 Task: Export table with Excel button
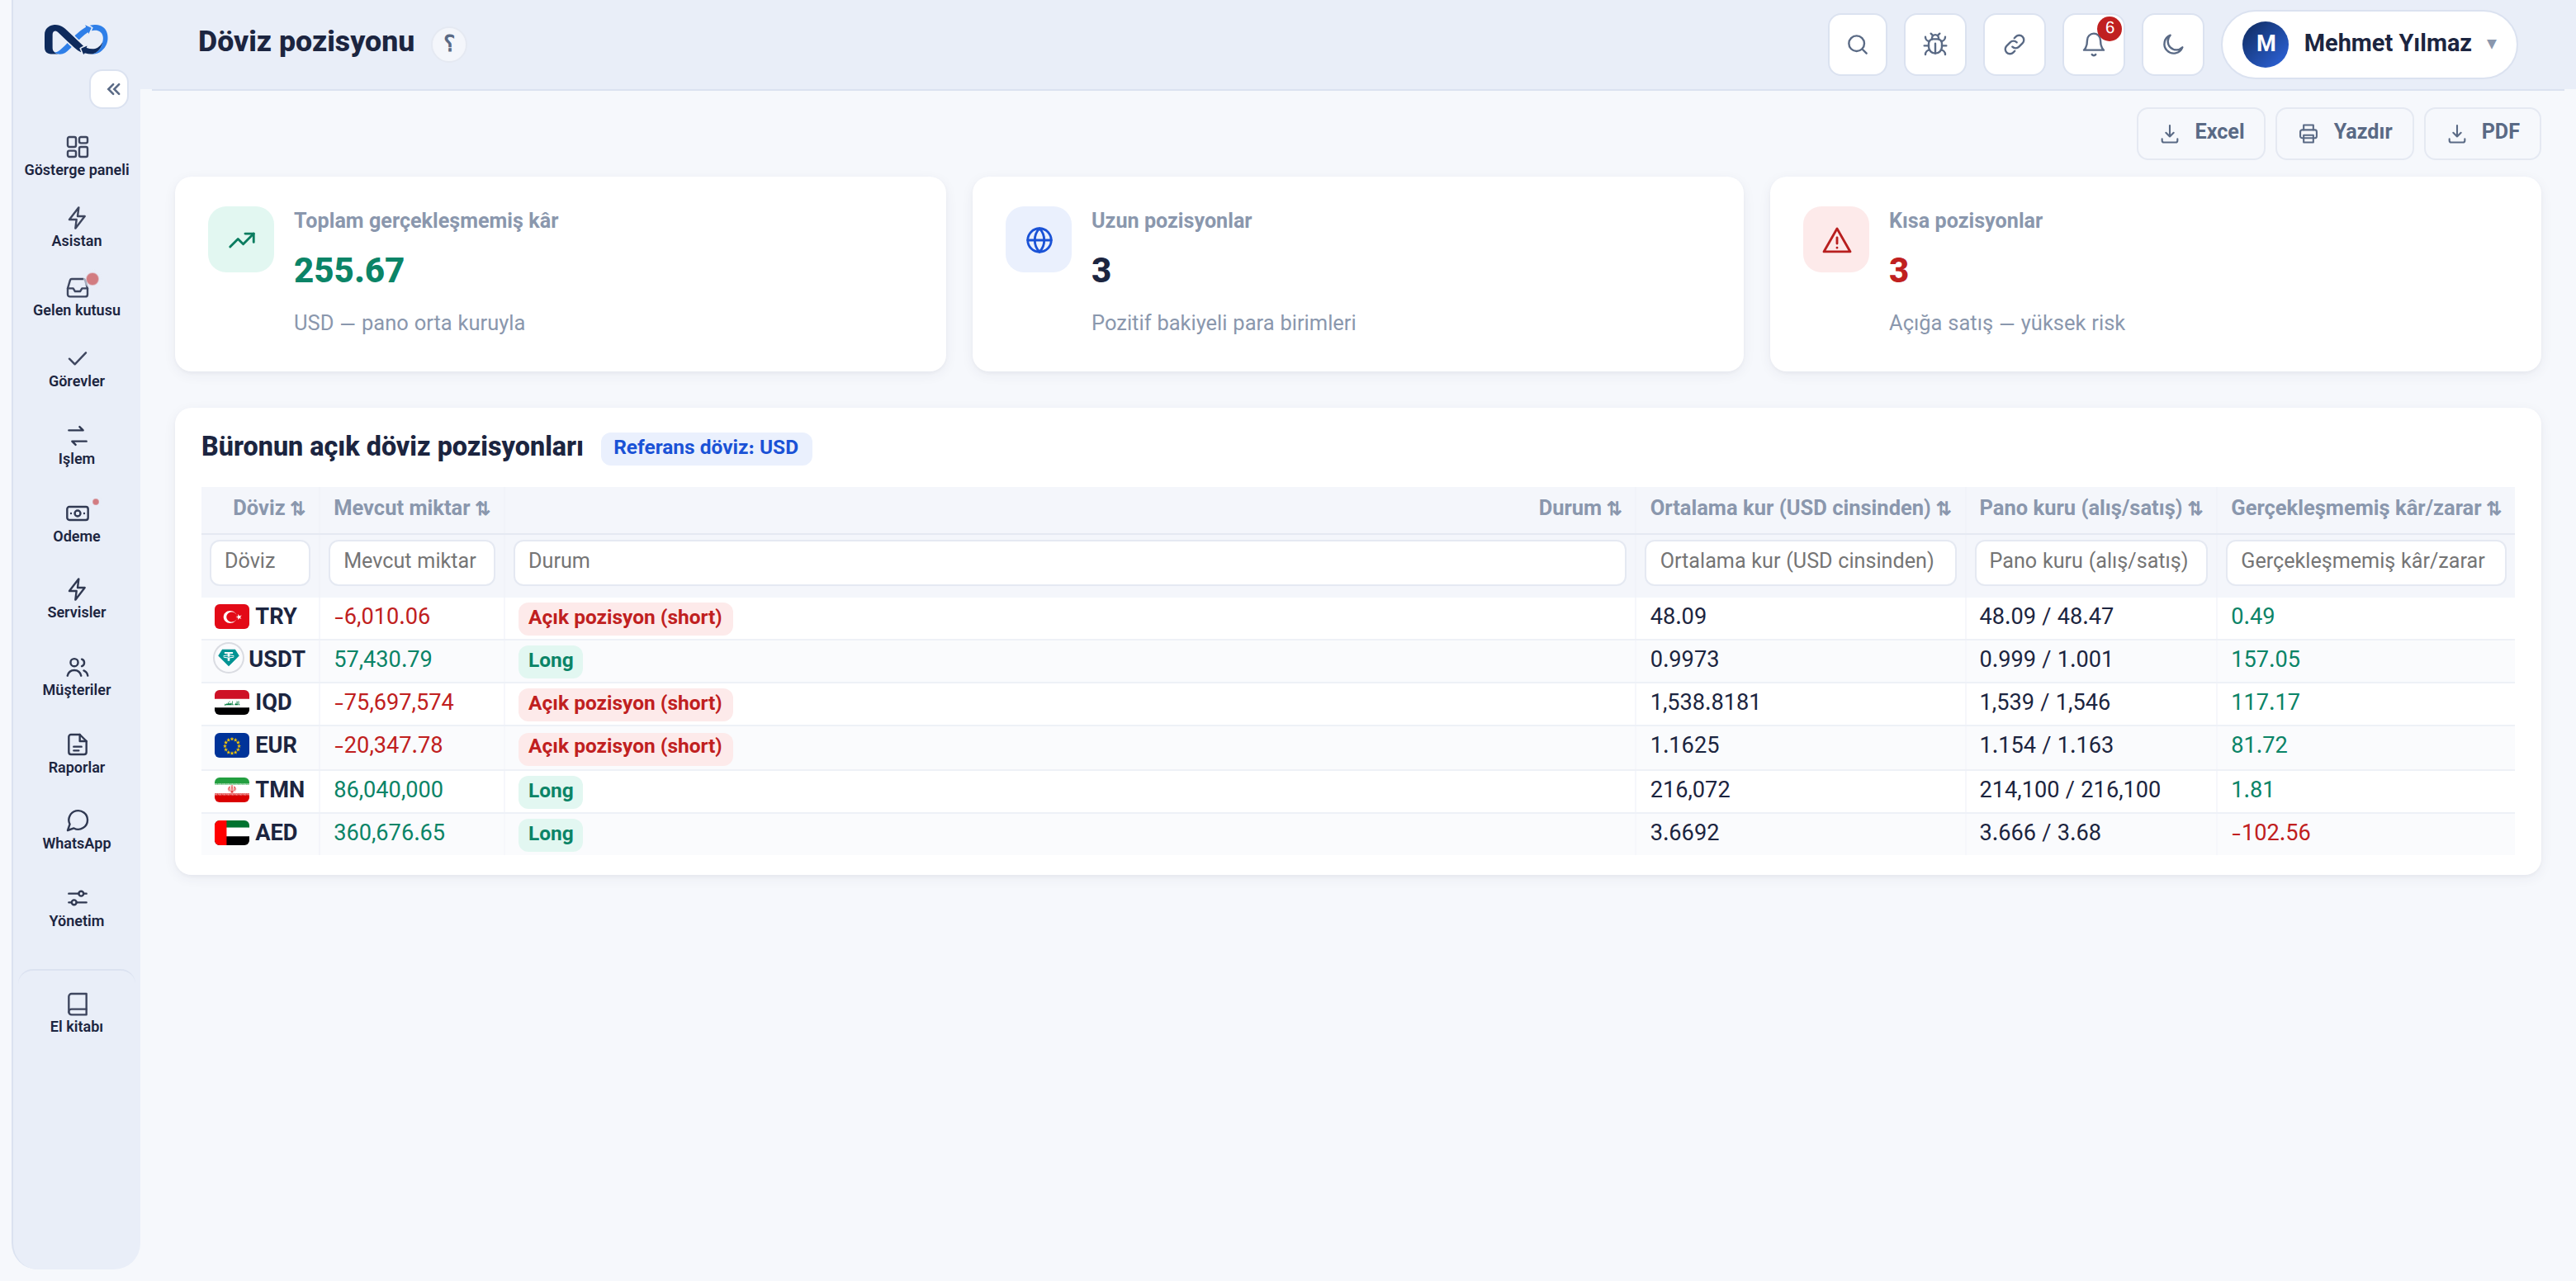tap(2201, 133)
